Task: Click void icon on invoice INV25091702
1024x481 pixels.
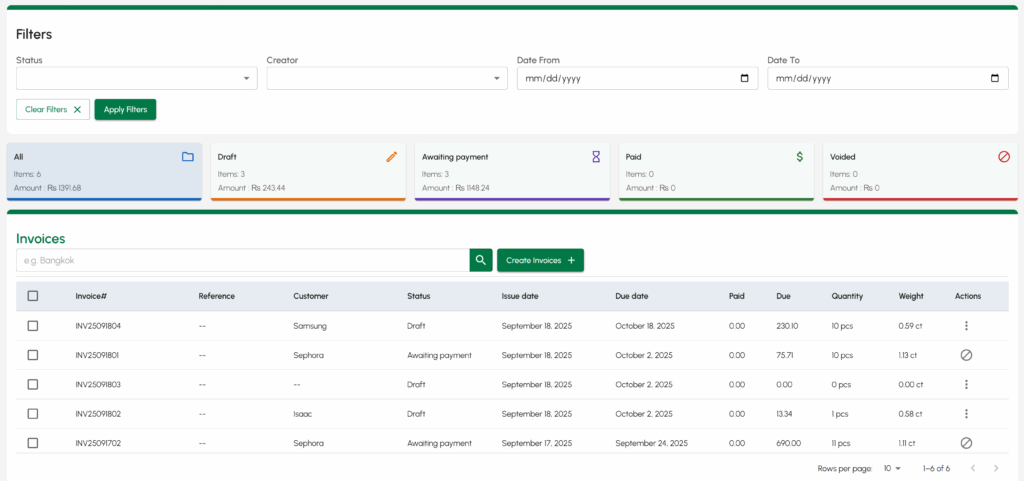Action: tap(966, 443)
